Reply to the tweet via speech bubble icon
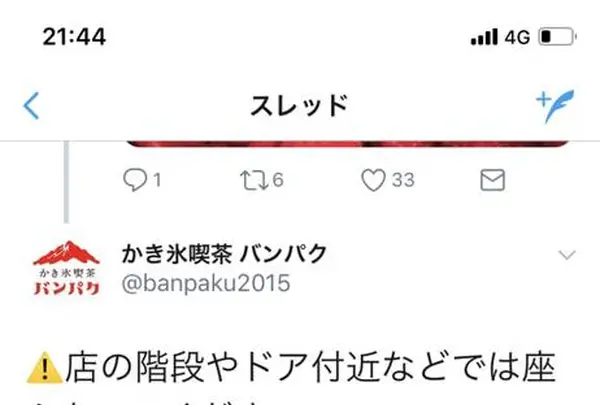Image resolution: width=600 pixels, height=405 pixels. pyautogui.click(x=135, y=180)
